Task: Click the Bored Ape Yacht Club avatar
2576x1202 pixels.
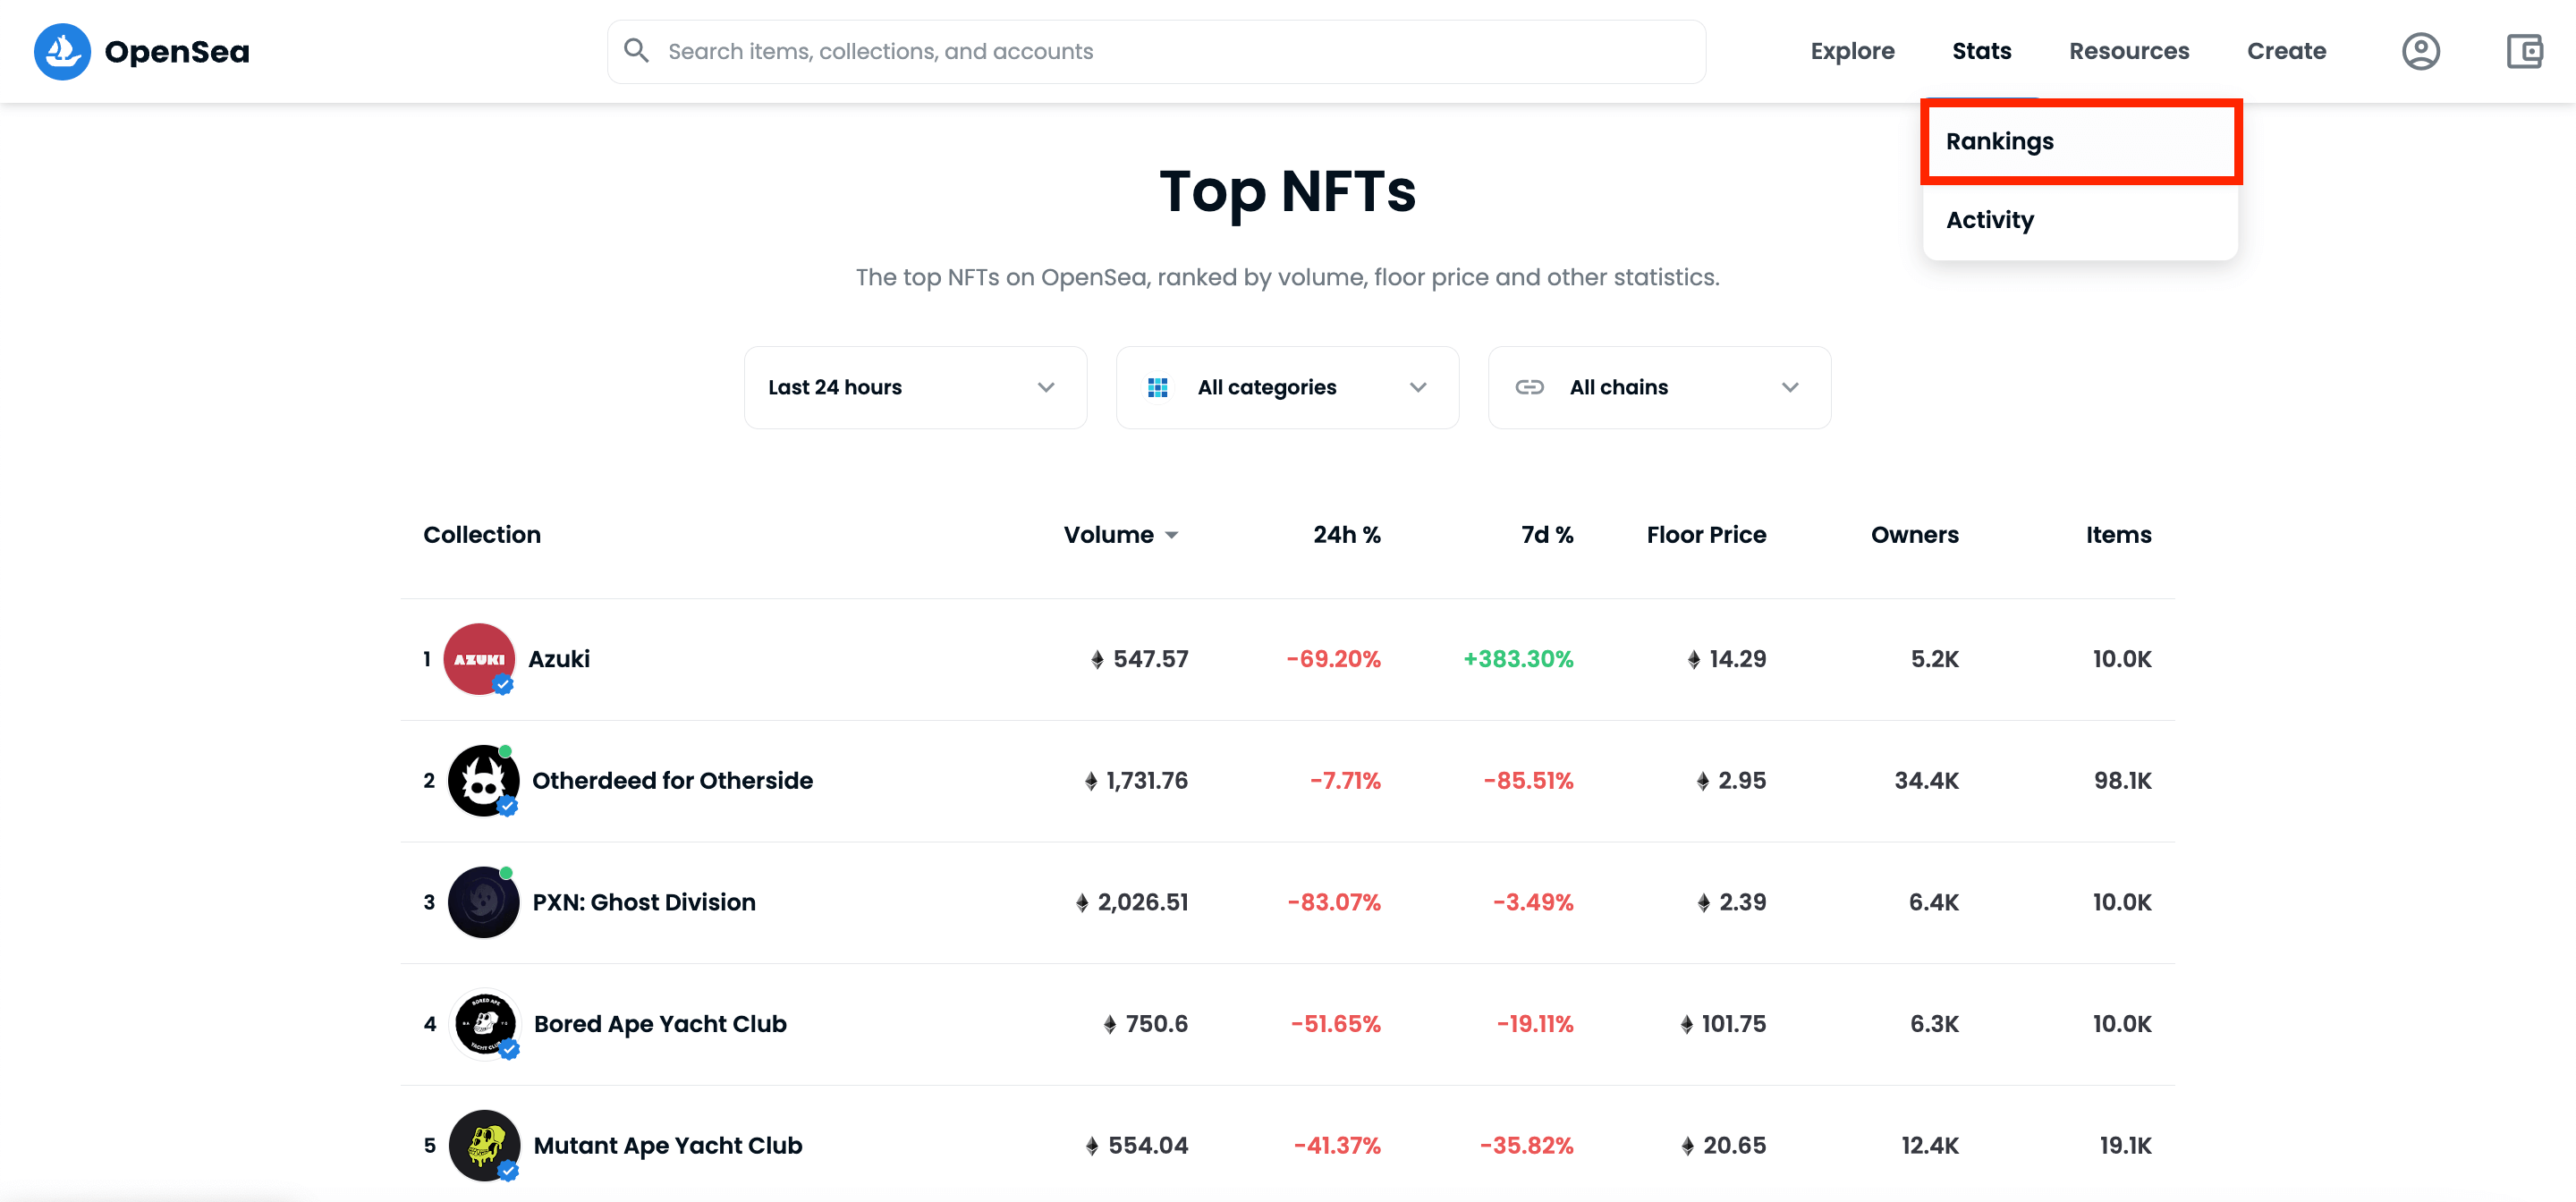Action: (485, 1023)
